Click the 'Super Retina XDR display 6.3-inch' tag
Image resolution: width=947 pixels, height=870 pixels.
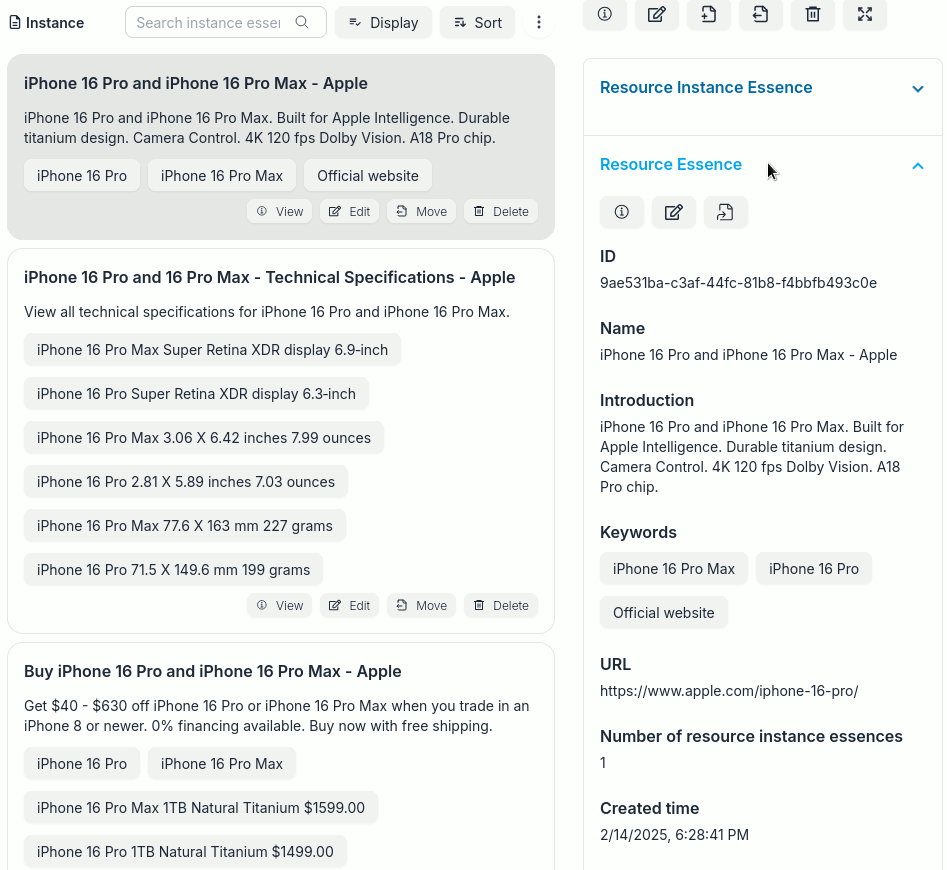196,394
